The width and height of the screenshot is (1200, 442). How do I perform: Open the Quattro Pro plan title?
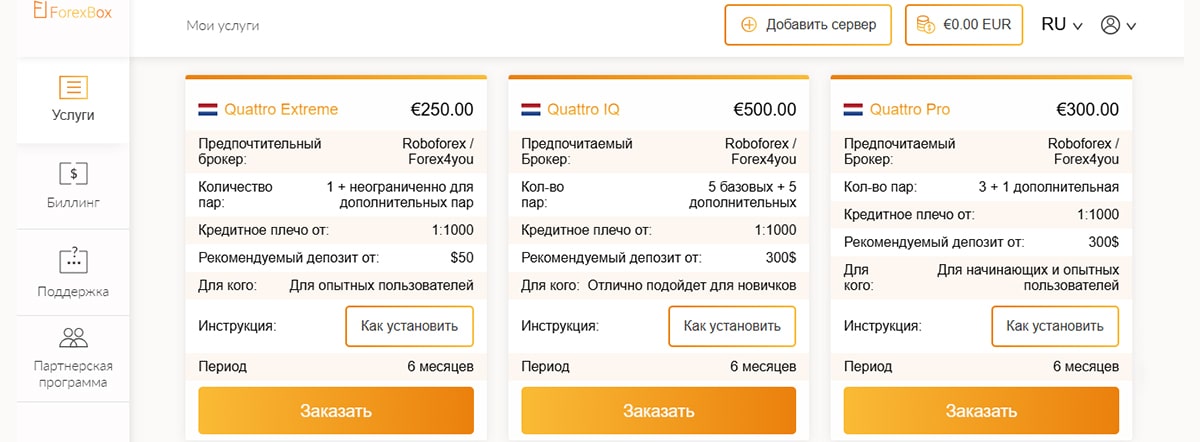point(910,110)
